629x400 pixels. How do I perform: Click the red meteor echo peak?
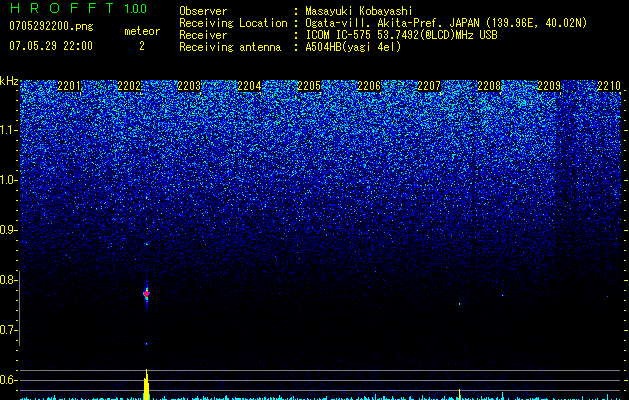(x=146, y=294)
